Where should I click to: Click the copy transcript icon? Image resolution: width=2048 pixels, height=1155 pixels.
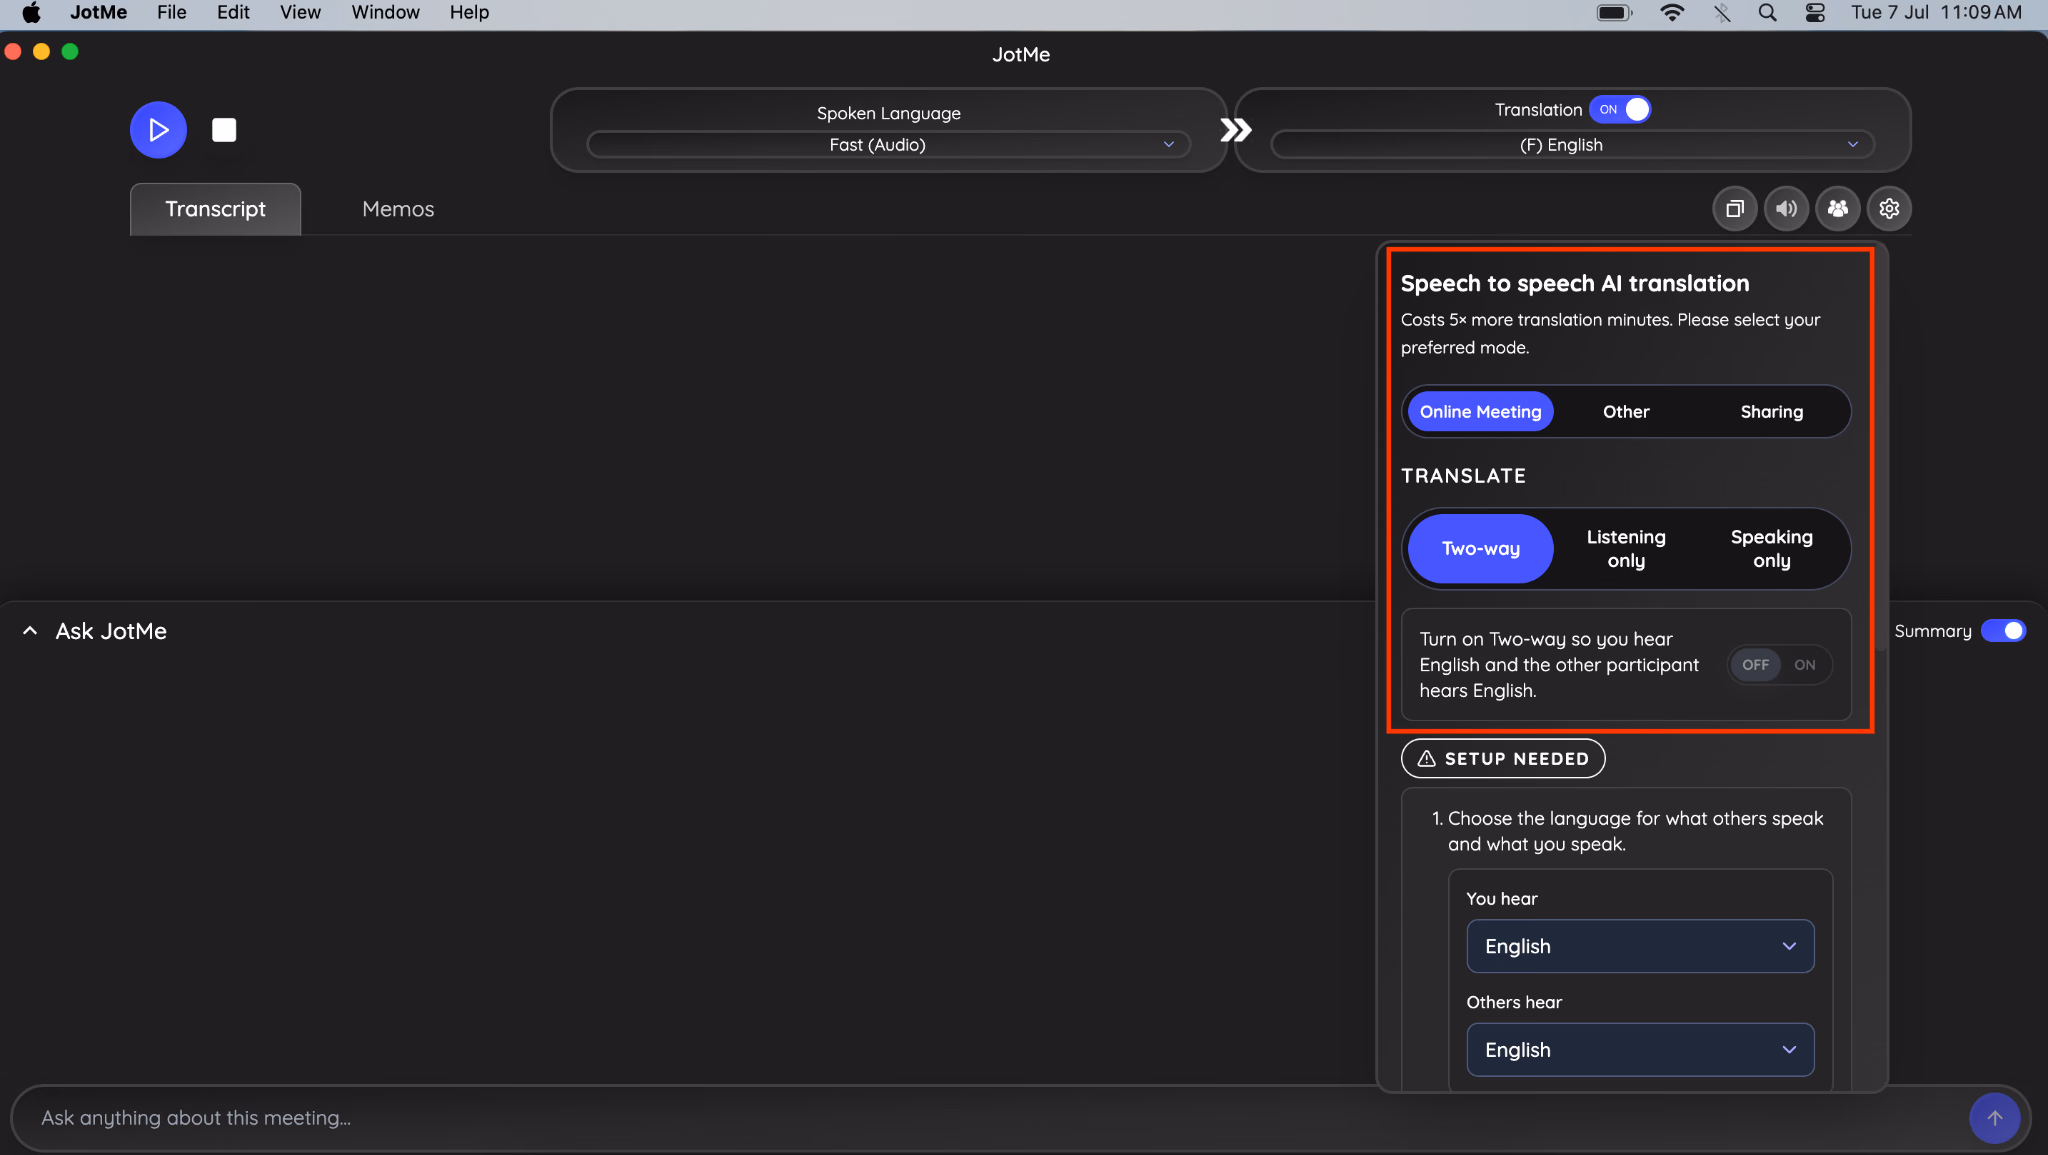(1735, 209)
